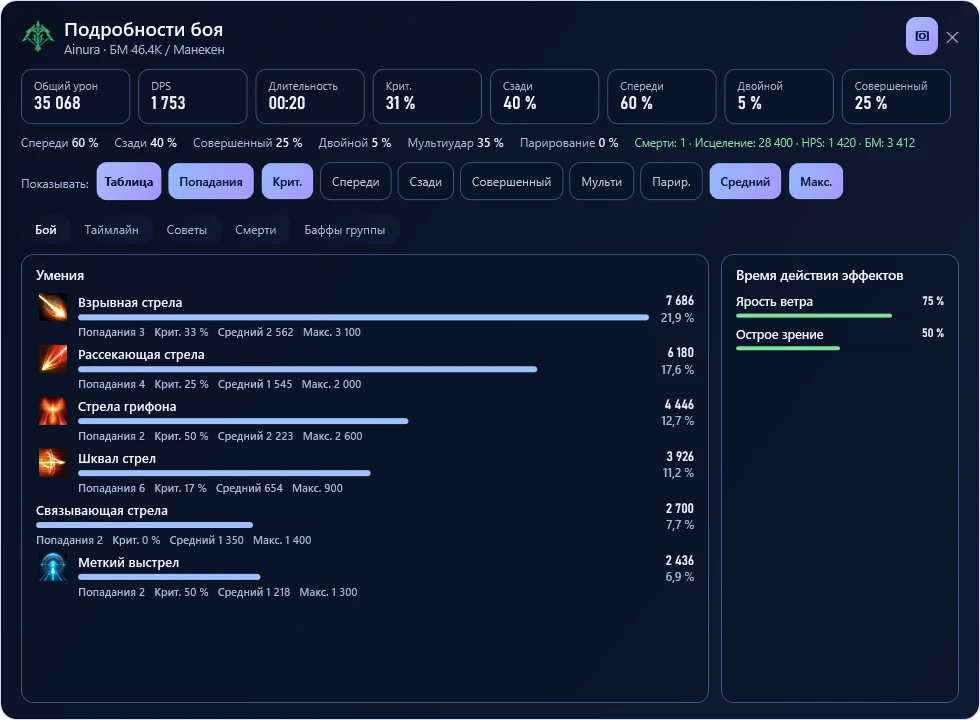This screenshot has height=720, width=980.
Task: Click the Время действия эффектов heading
Action: (819, 276)
